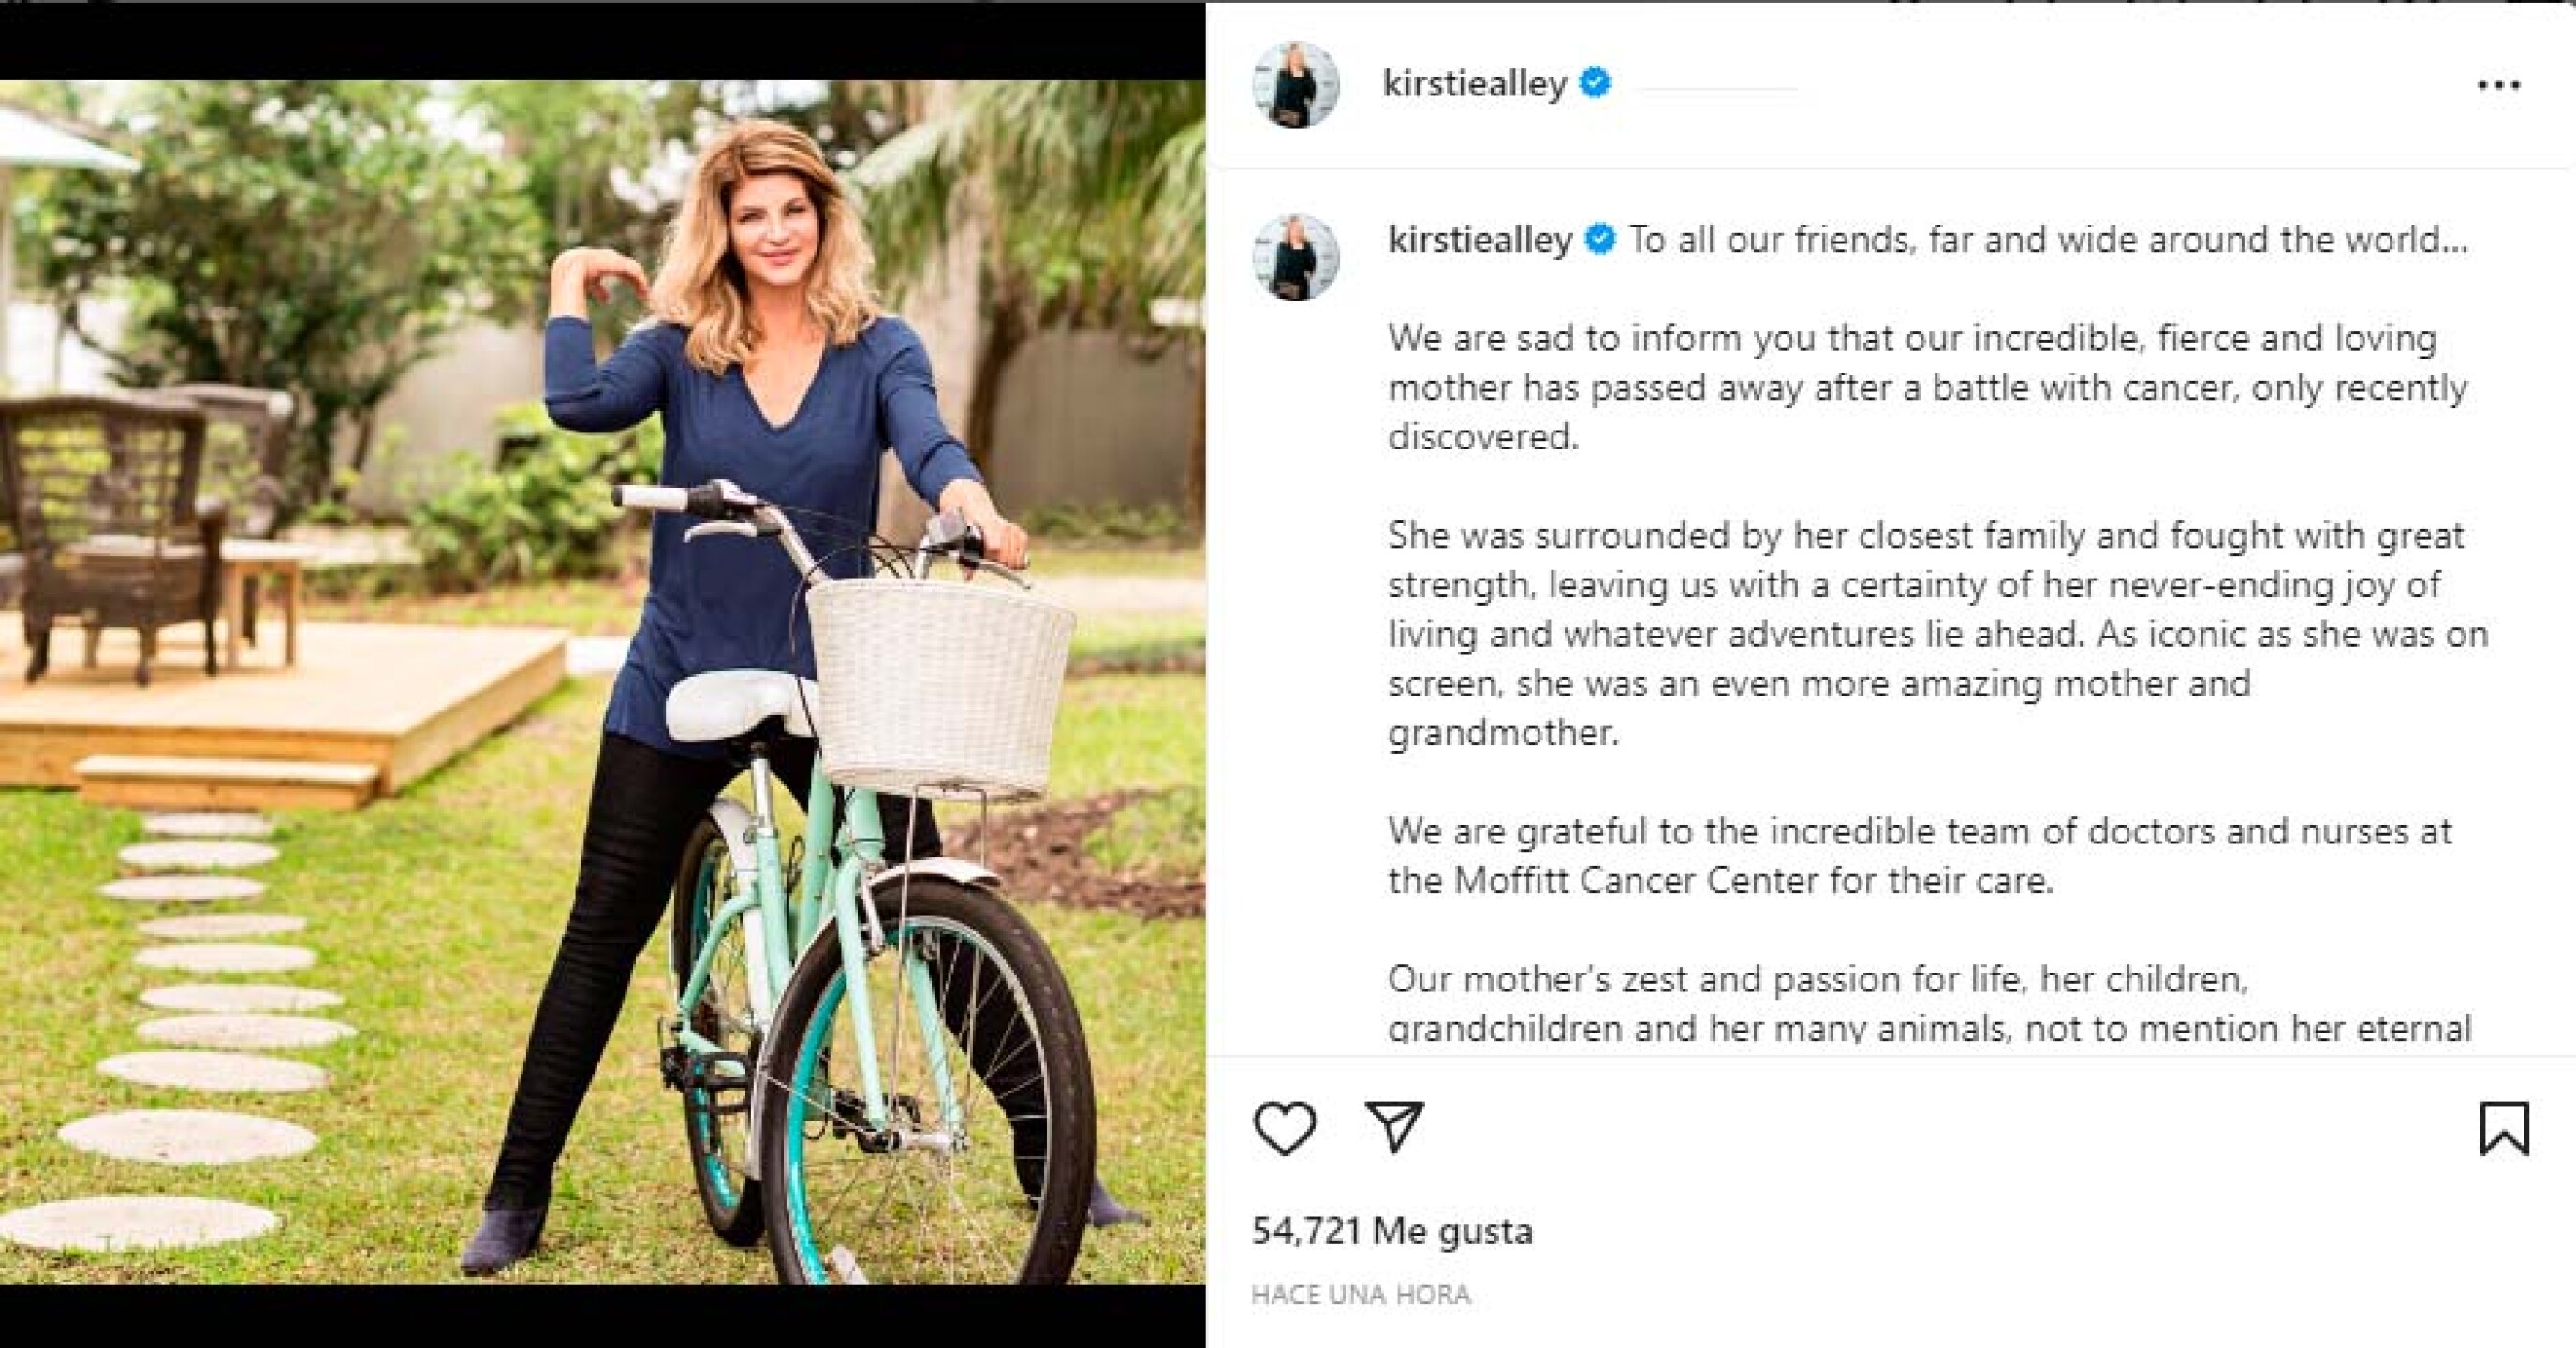The width and height of the screenshot is (2576, 1348).
Task: Click the "To all our friends" caption line
Action: click(x=2048, y=240)
